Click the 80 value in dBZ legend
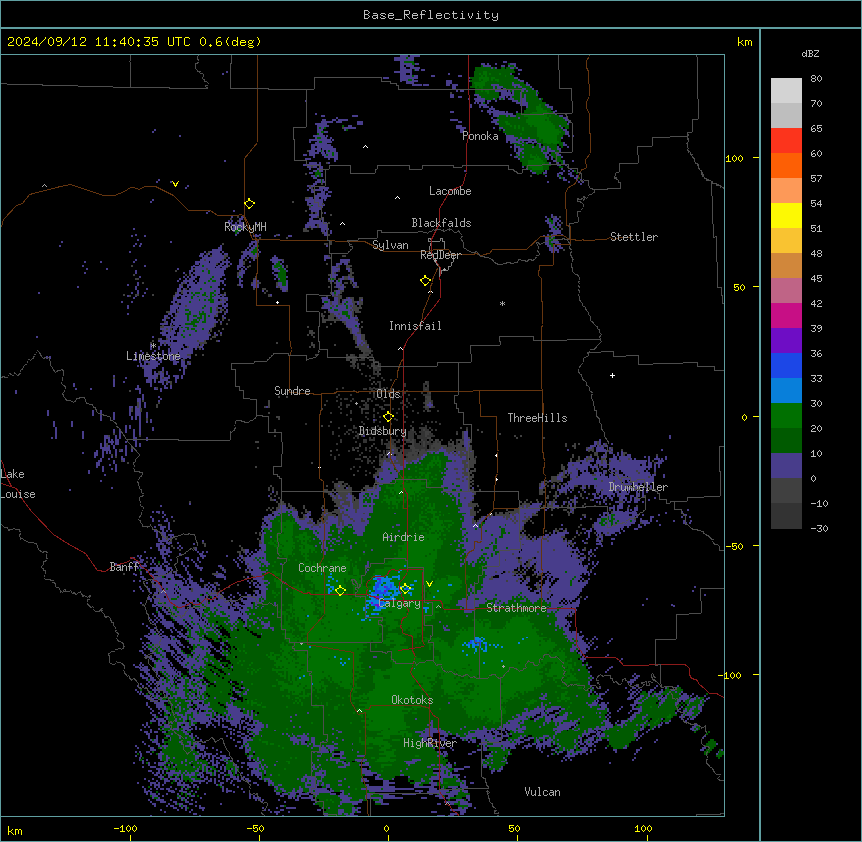The width and height of the screenshot is (862, 842). tap(816, 79)
